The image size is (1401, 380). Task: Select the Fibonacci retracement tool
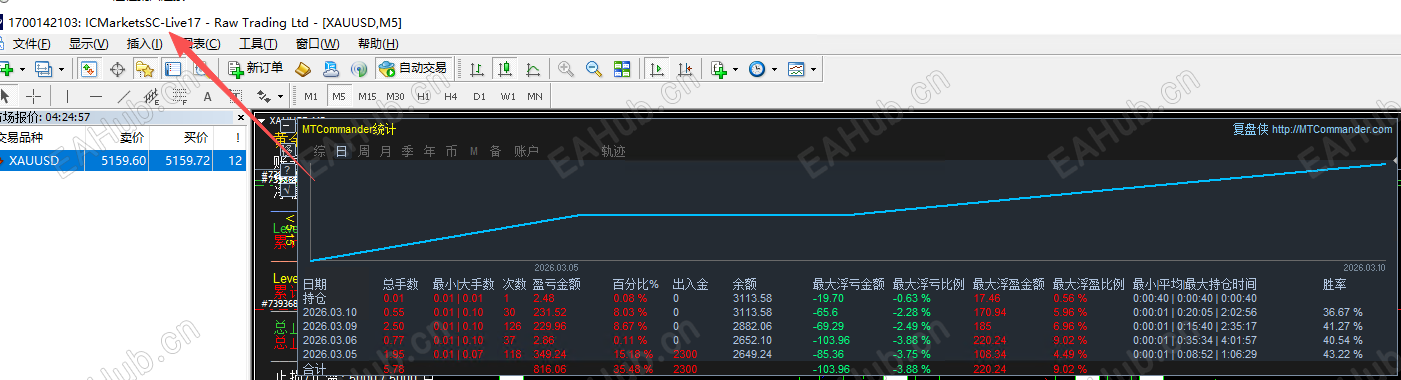click(x=180, y=97)
